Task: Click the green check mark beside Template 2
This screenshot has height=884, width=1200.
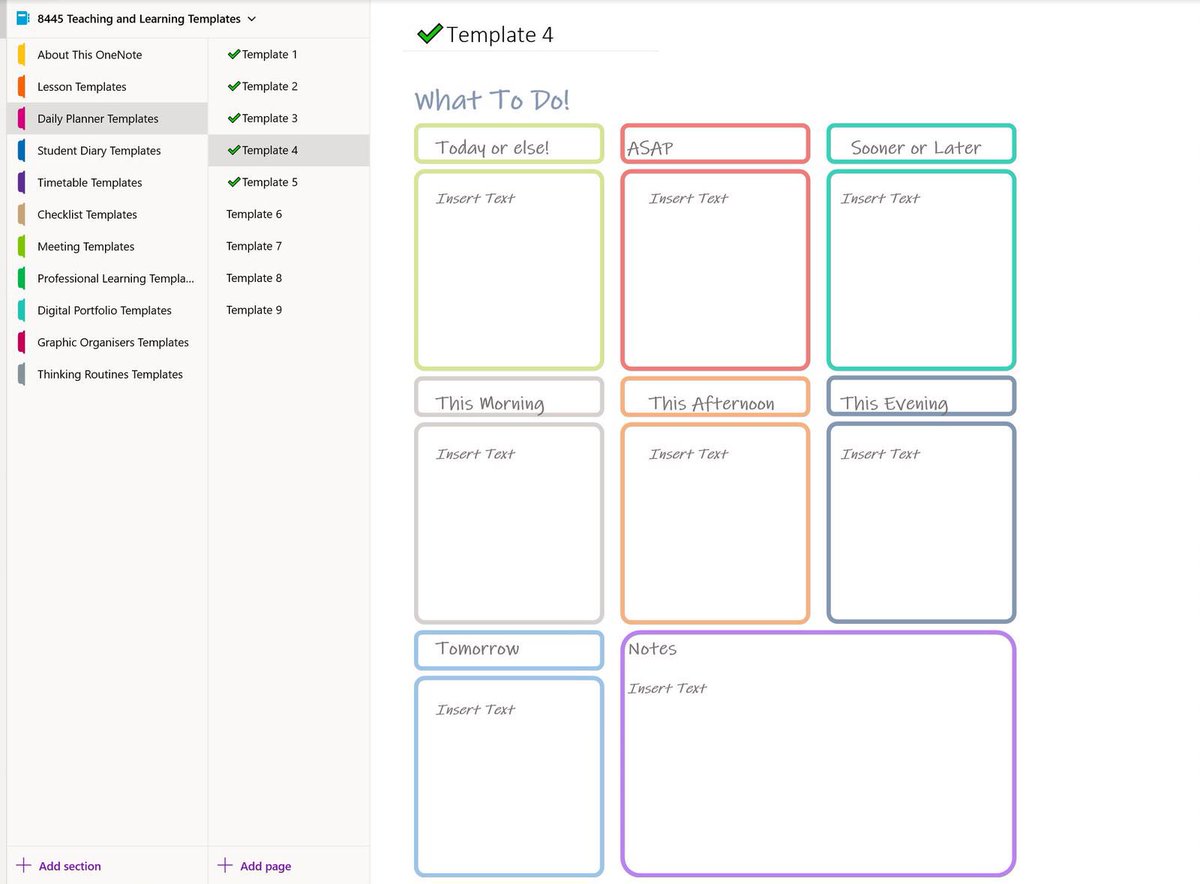Action: click(234, 86)
